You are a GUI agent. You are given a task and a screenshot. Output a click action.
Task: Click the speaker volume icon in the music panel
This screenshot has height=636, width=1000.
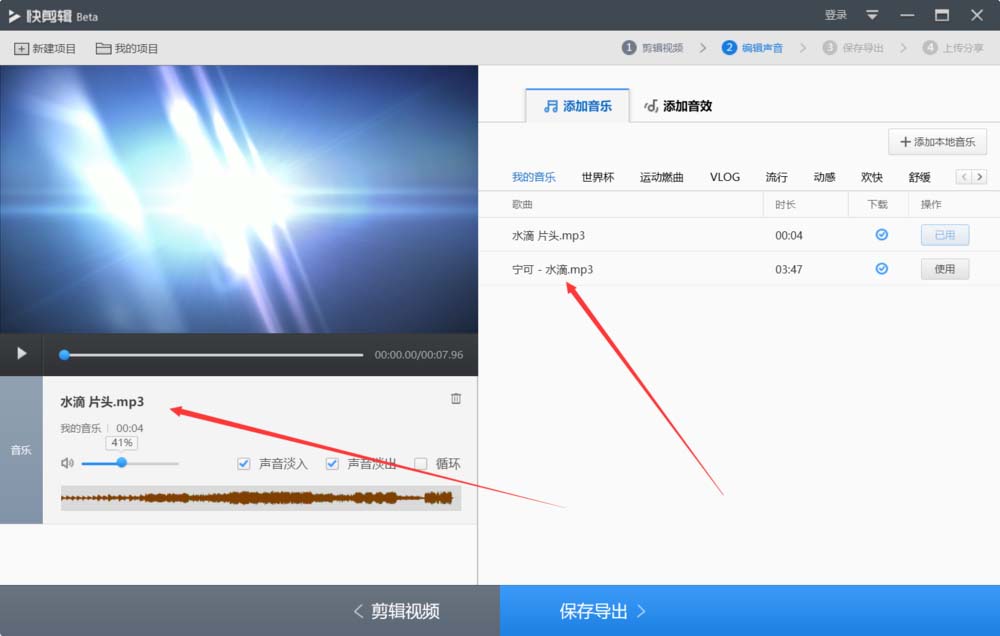[x=66, y=463]
